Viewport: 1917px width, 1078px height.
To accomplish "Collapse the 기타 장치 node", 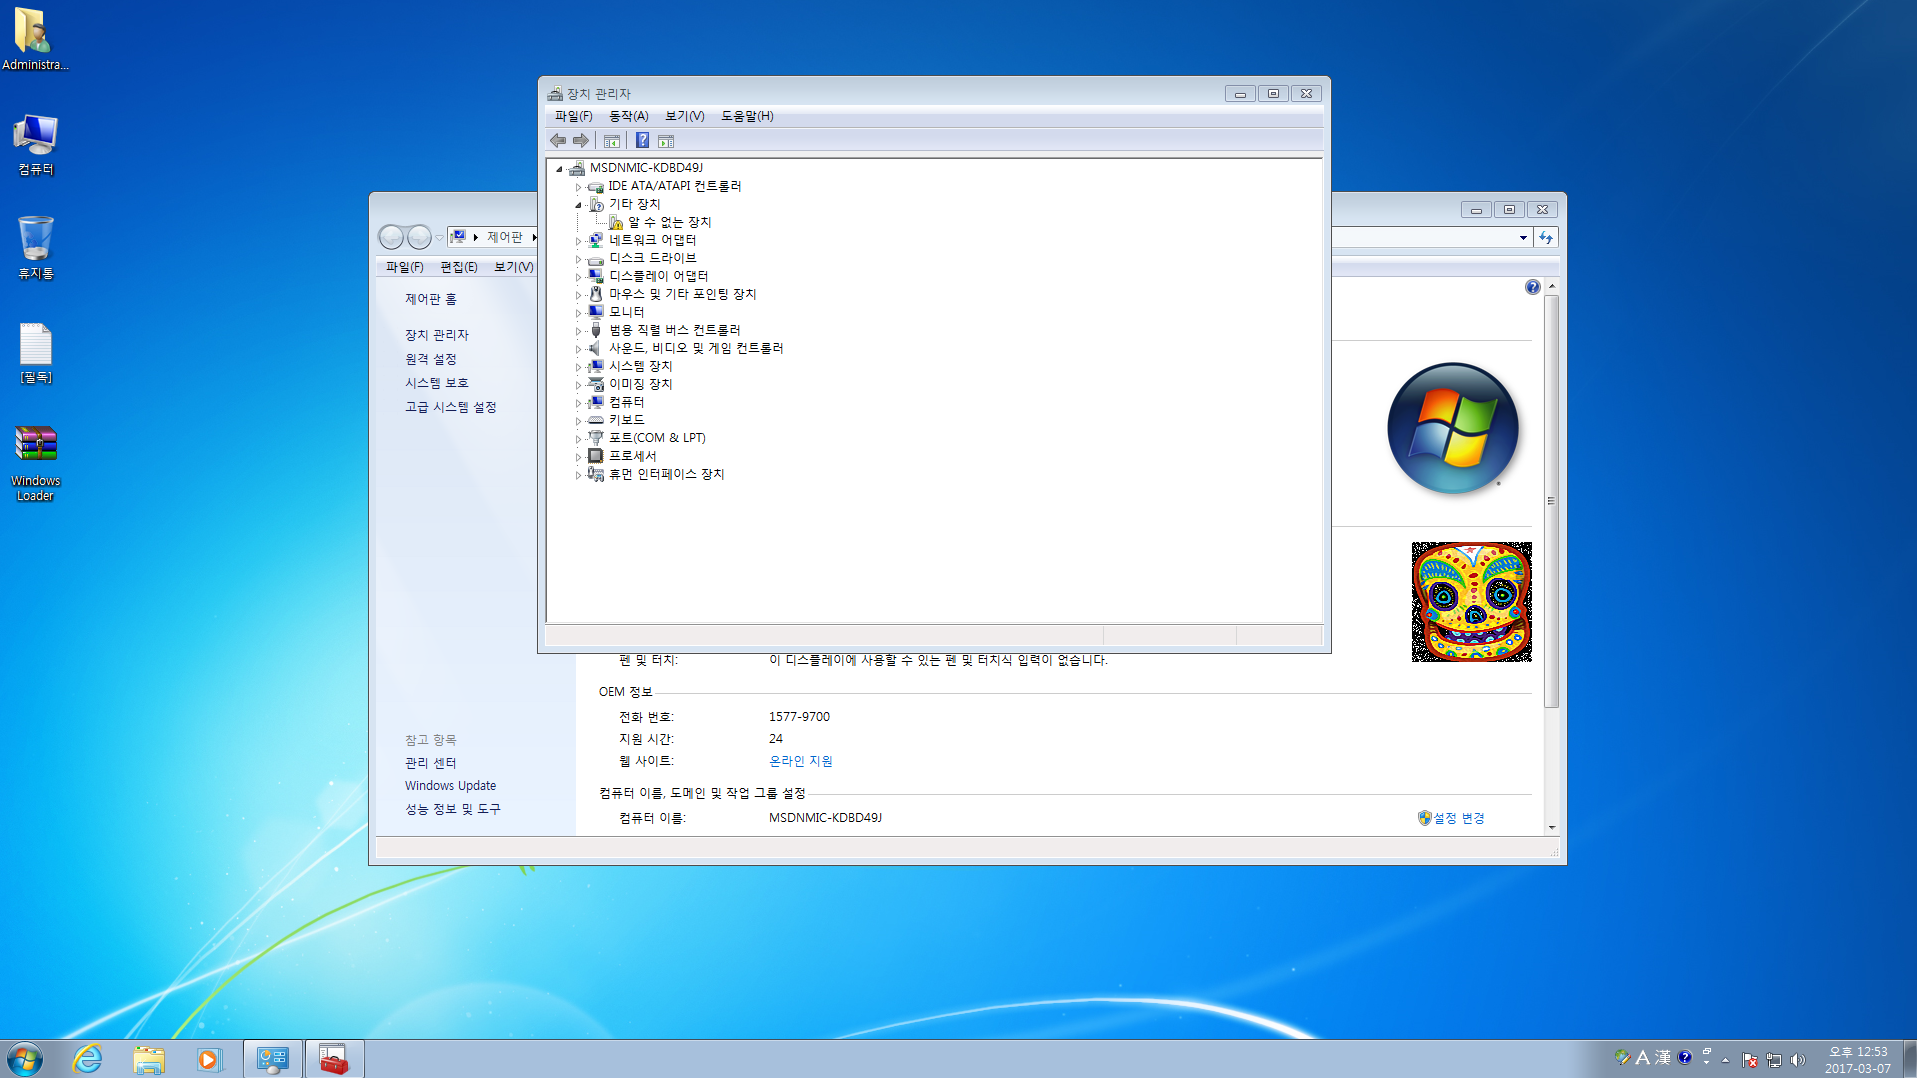I will [578, 205].
